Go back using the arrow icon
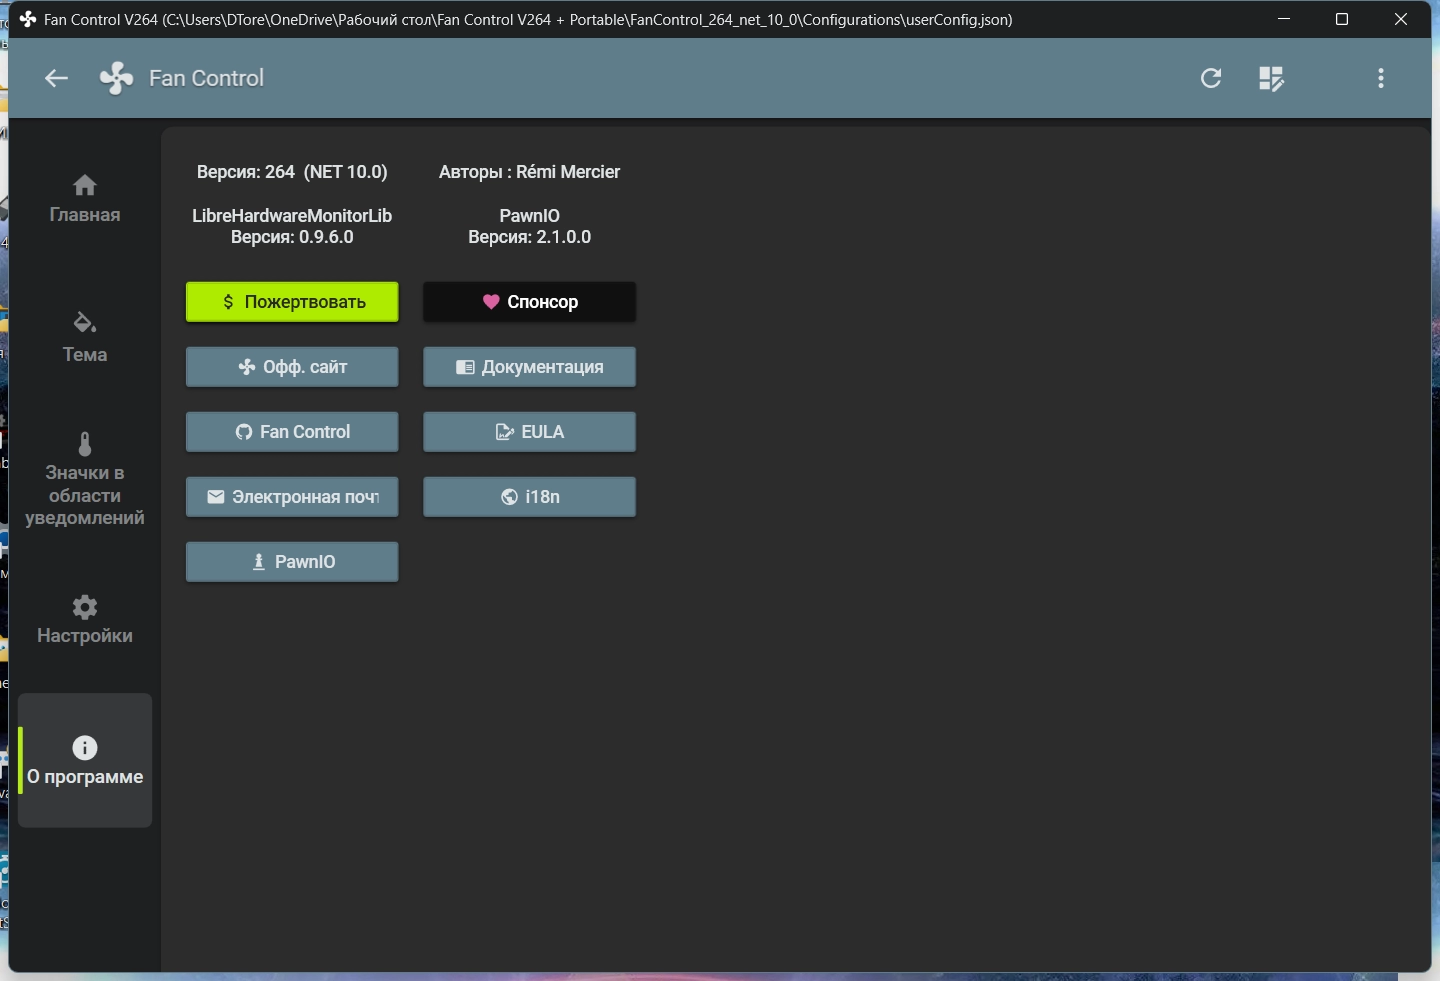1440x981 pixels. (56, 78)
